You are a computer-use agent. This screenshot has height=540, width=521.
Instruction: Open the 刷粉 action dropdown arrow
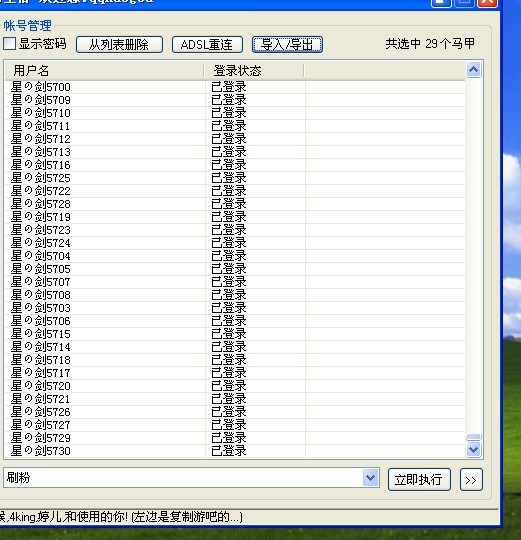pyautogui.click(x=371, y=478)
